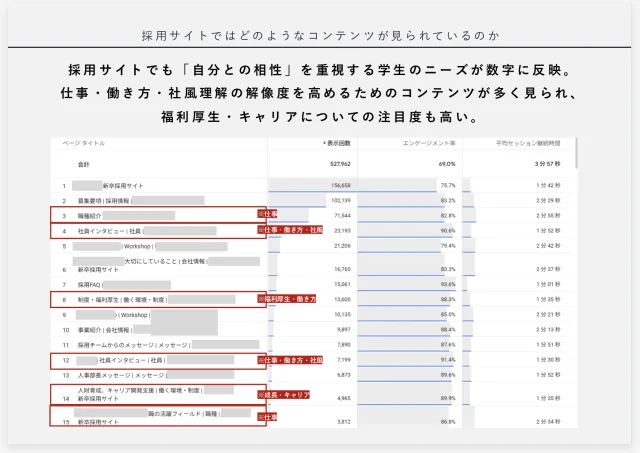Click the view count 6,873
Image resolution: width=640 pixels, height=453 pixels.
pyautogui.click(x=344, y=375)
